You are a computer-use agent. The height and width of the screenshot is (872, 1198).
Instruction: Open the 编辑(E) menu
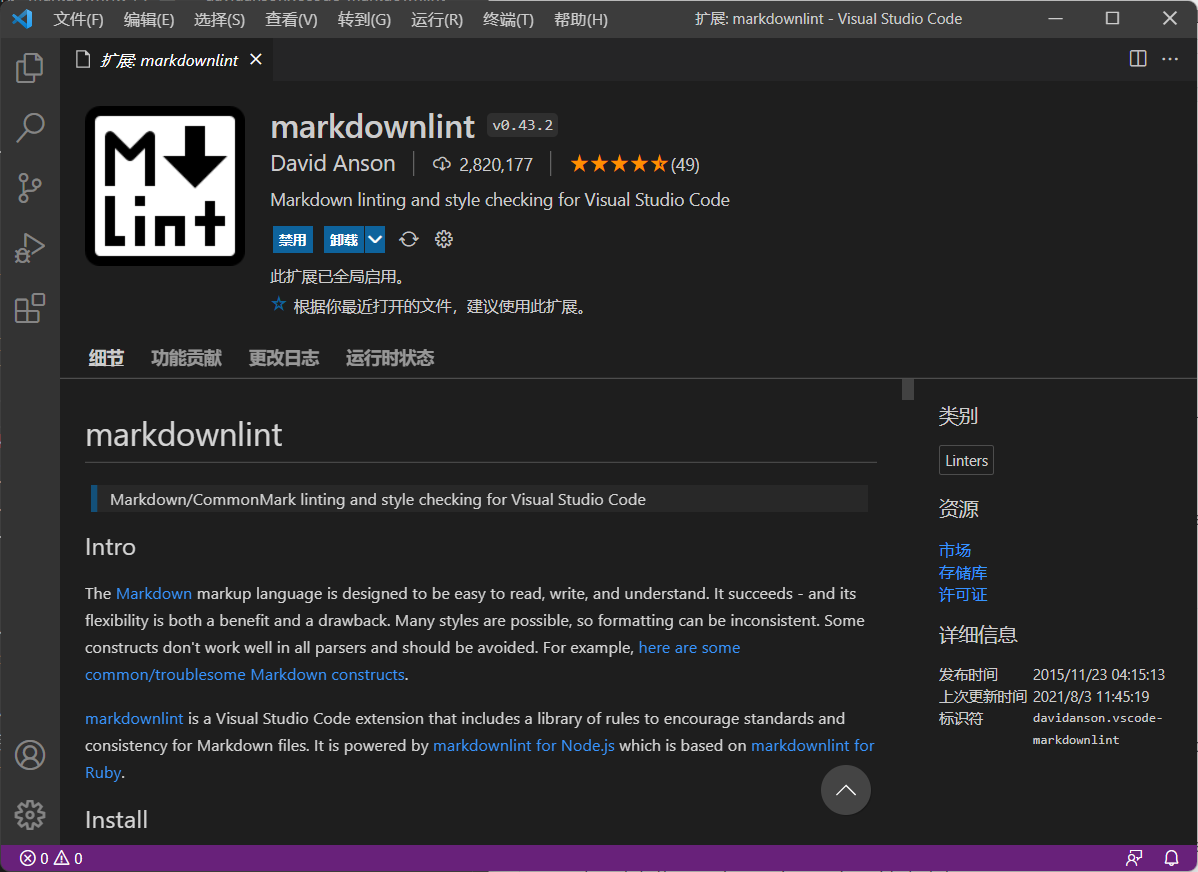(148, 19)
